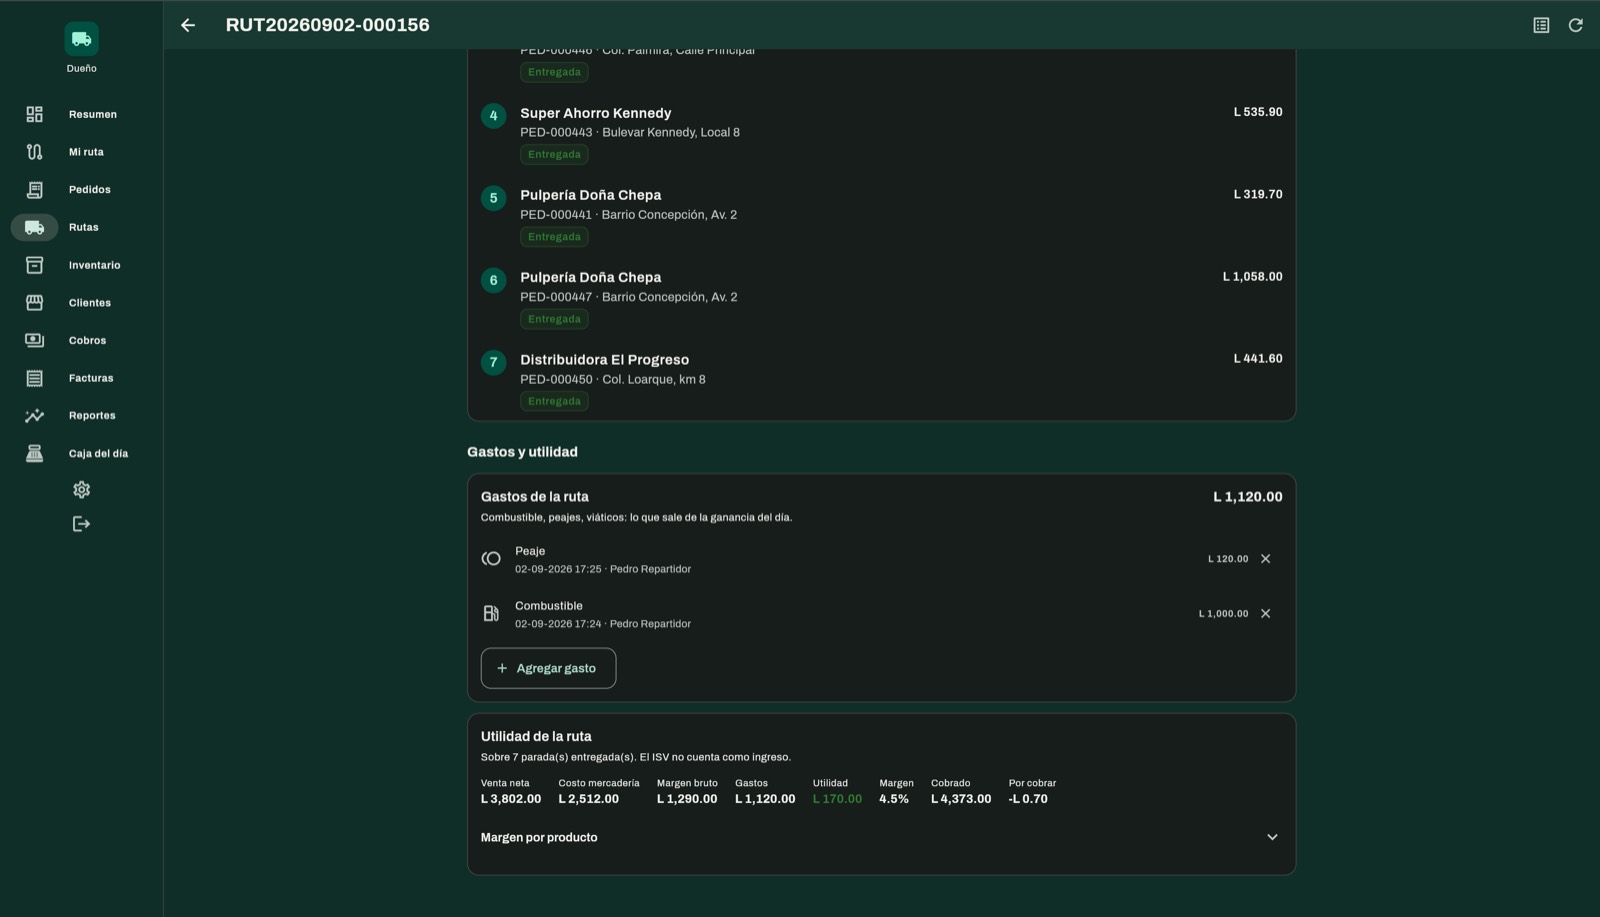Screen dimensions: 1600x917
Task: Open Pedidos menu label
Action: (90, 190)
